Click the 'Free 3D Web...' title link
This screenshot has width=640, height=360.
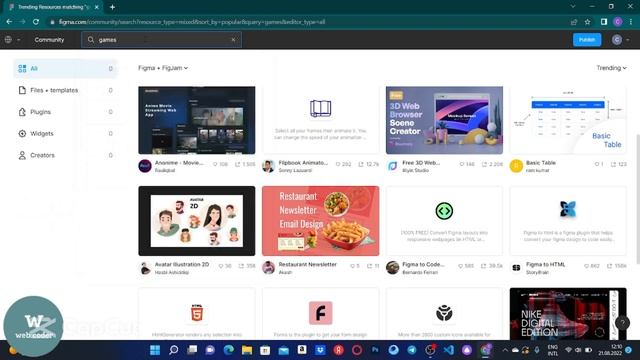tap(421, 163)
